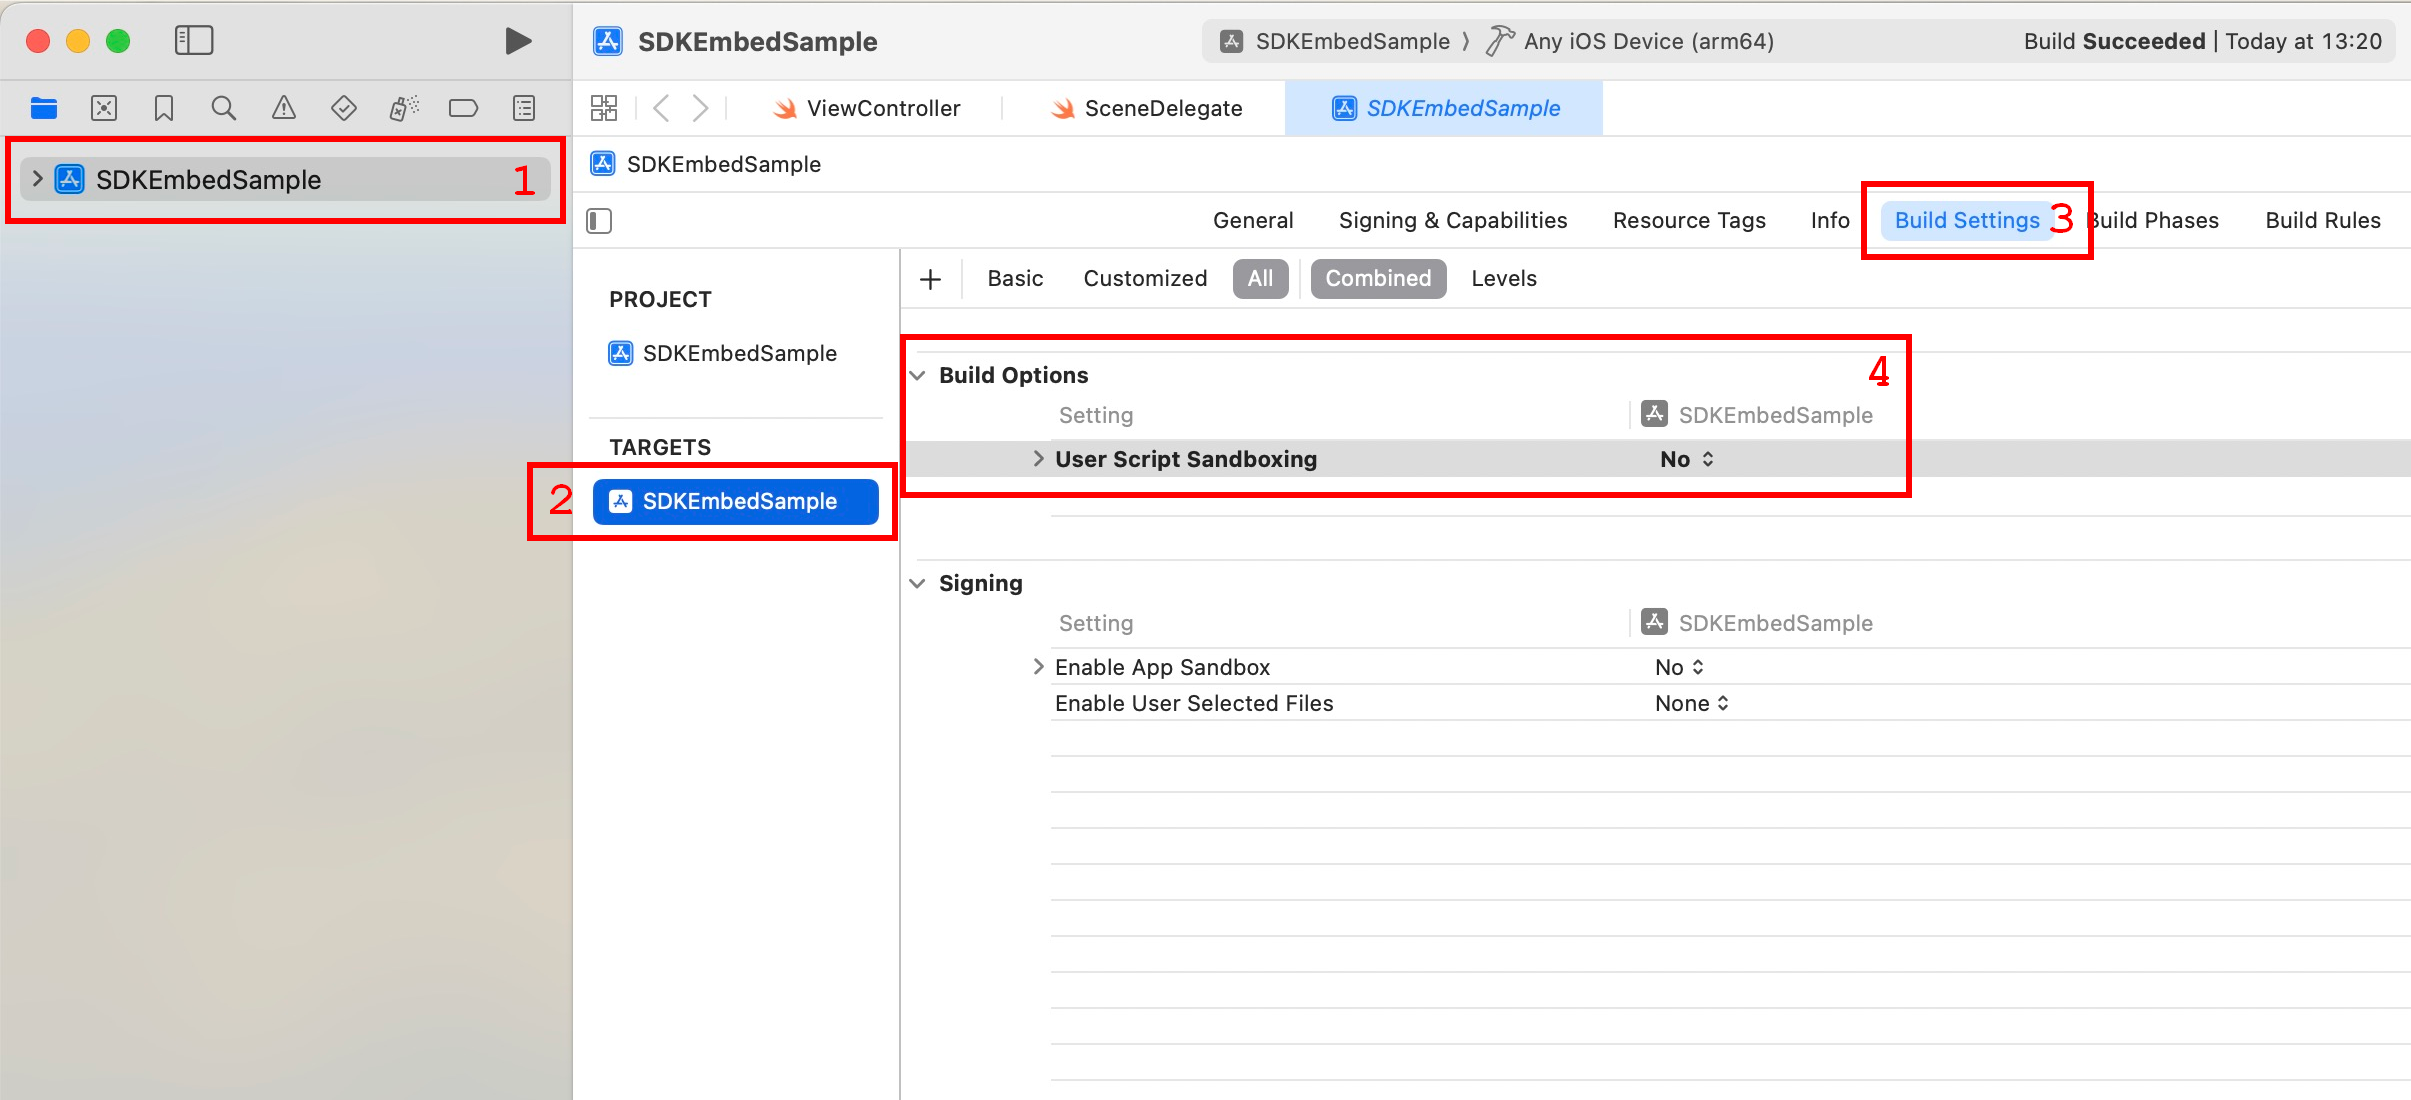Open the Debug navigator spray icon
The width and height of the screenshot is (2411, 1100).
[x=404, y=108]
